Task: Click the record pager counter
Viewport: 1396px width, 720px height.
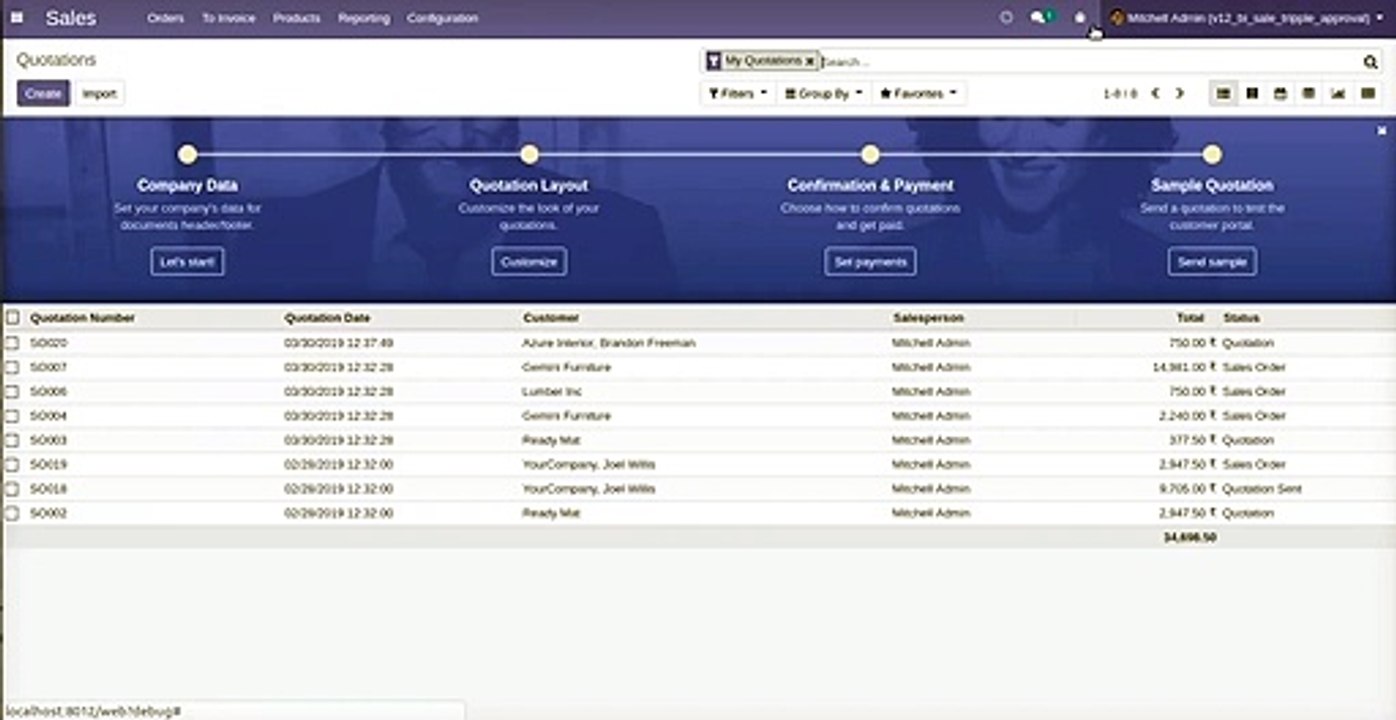Action: [x=1120, y=93]
